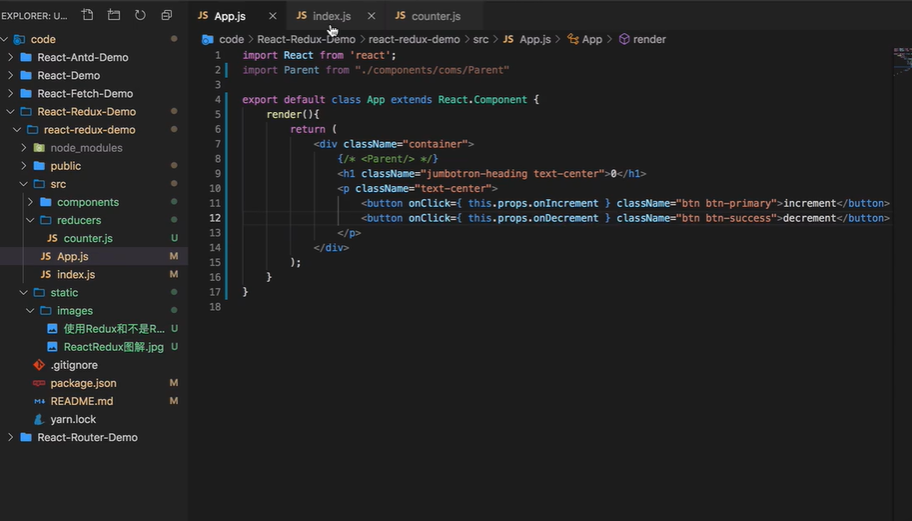Screen dimensions: 912x521
Task: Click the Refresh Explorer icon
Action: 140,15
